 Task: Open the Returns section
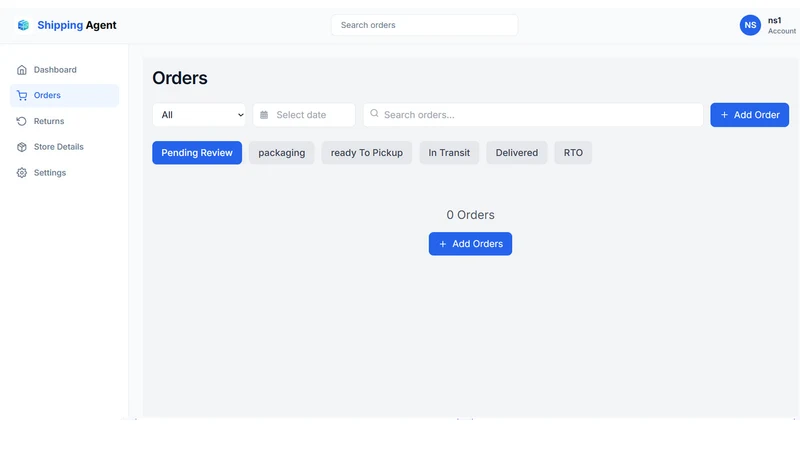tap(64, 121)
